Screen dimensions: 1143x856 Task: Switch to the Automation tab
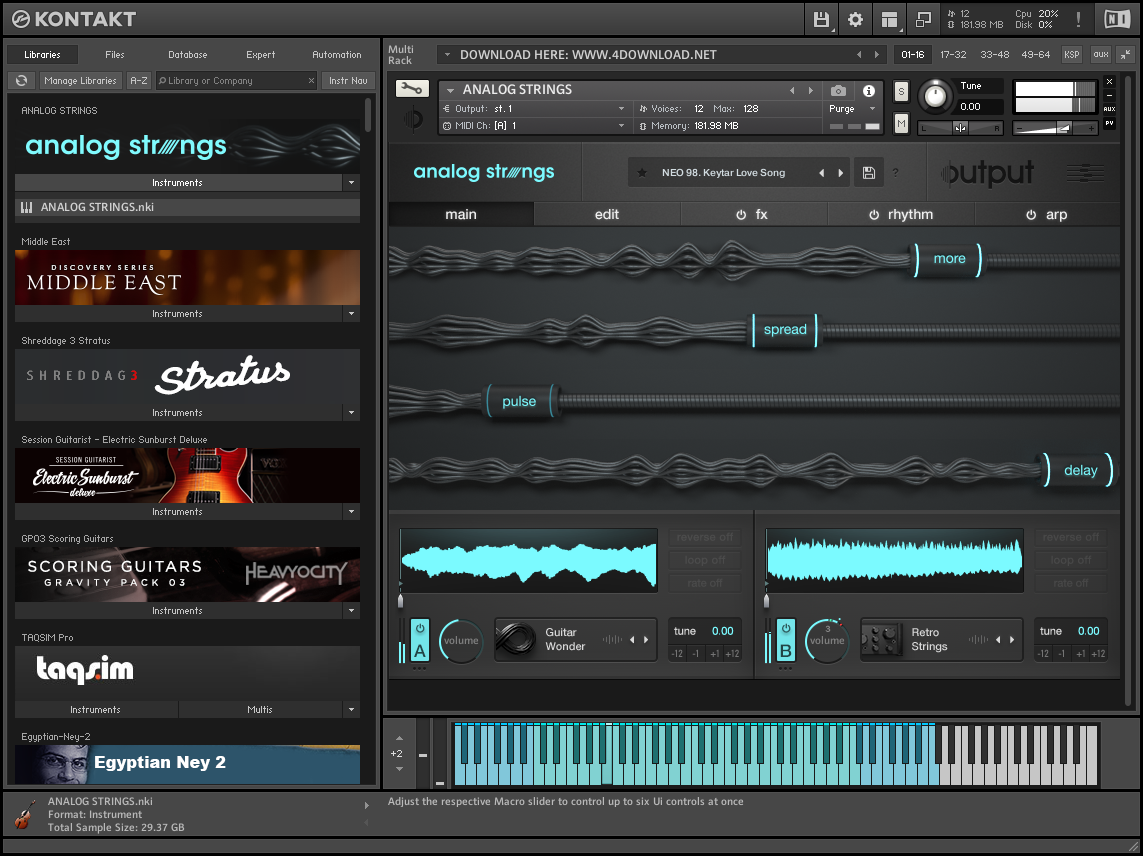[336, 55]
